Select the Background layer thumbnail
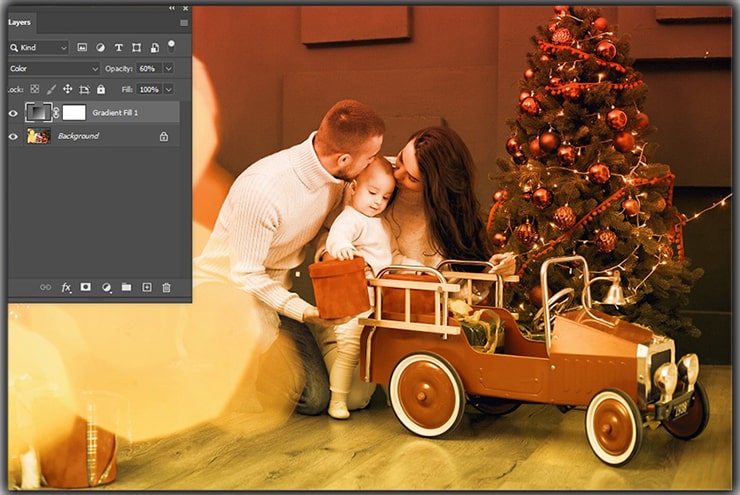The image size is (740, 495). [39, 136]
